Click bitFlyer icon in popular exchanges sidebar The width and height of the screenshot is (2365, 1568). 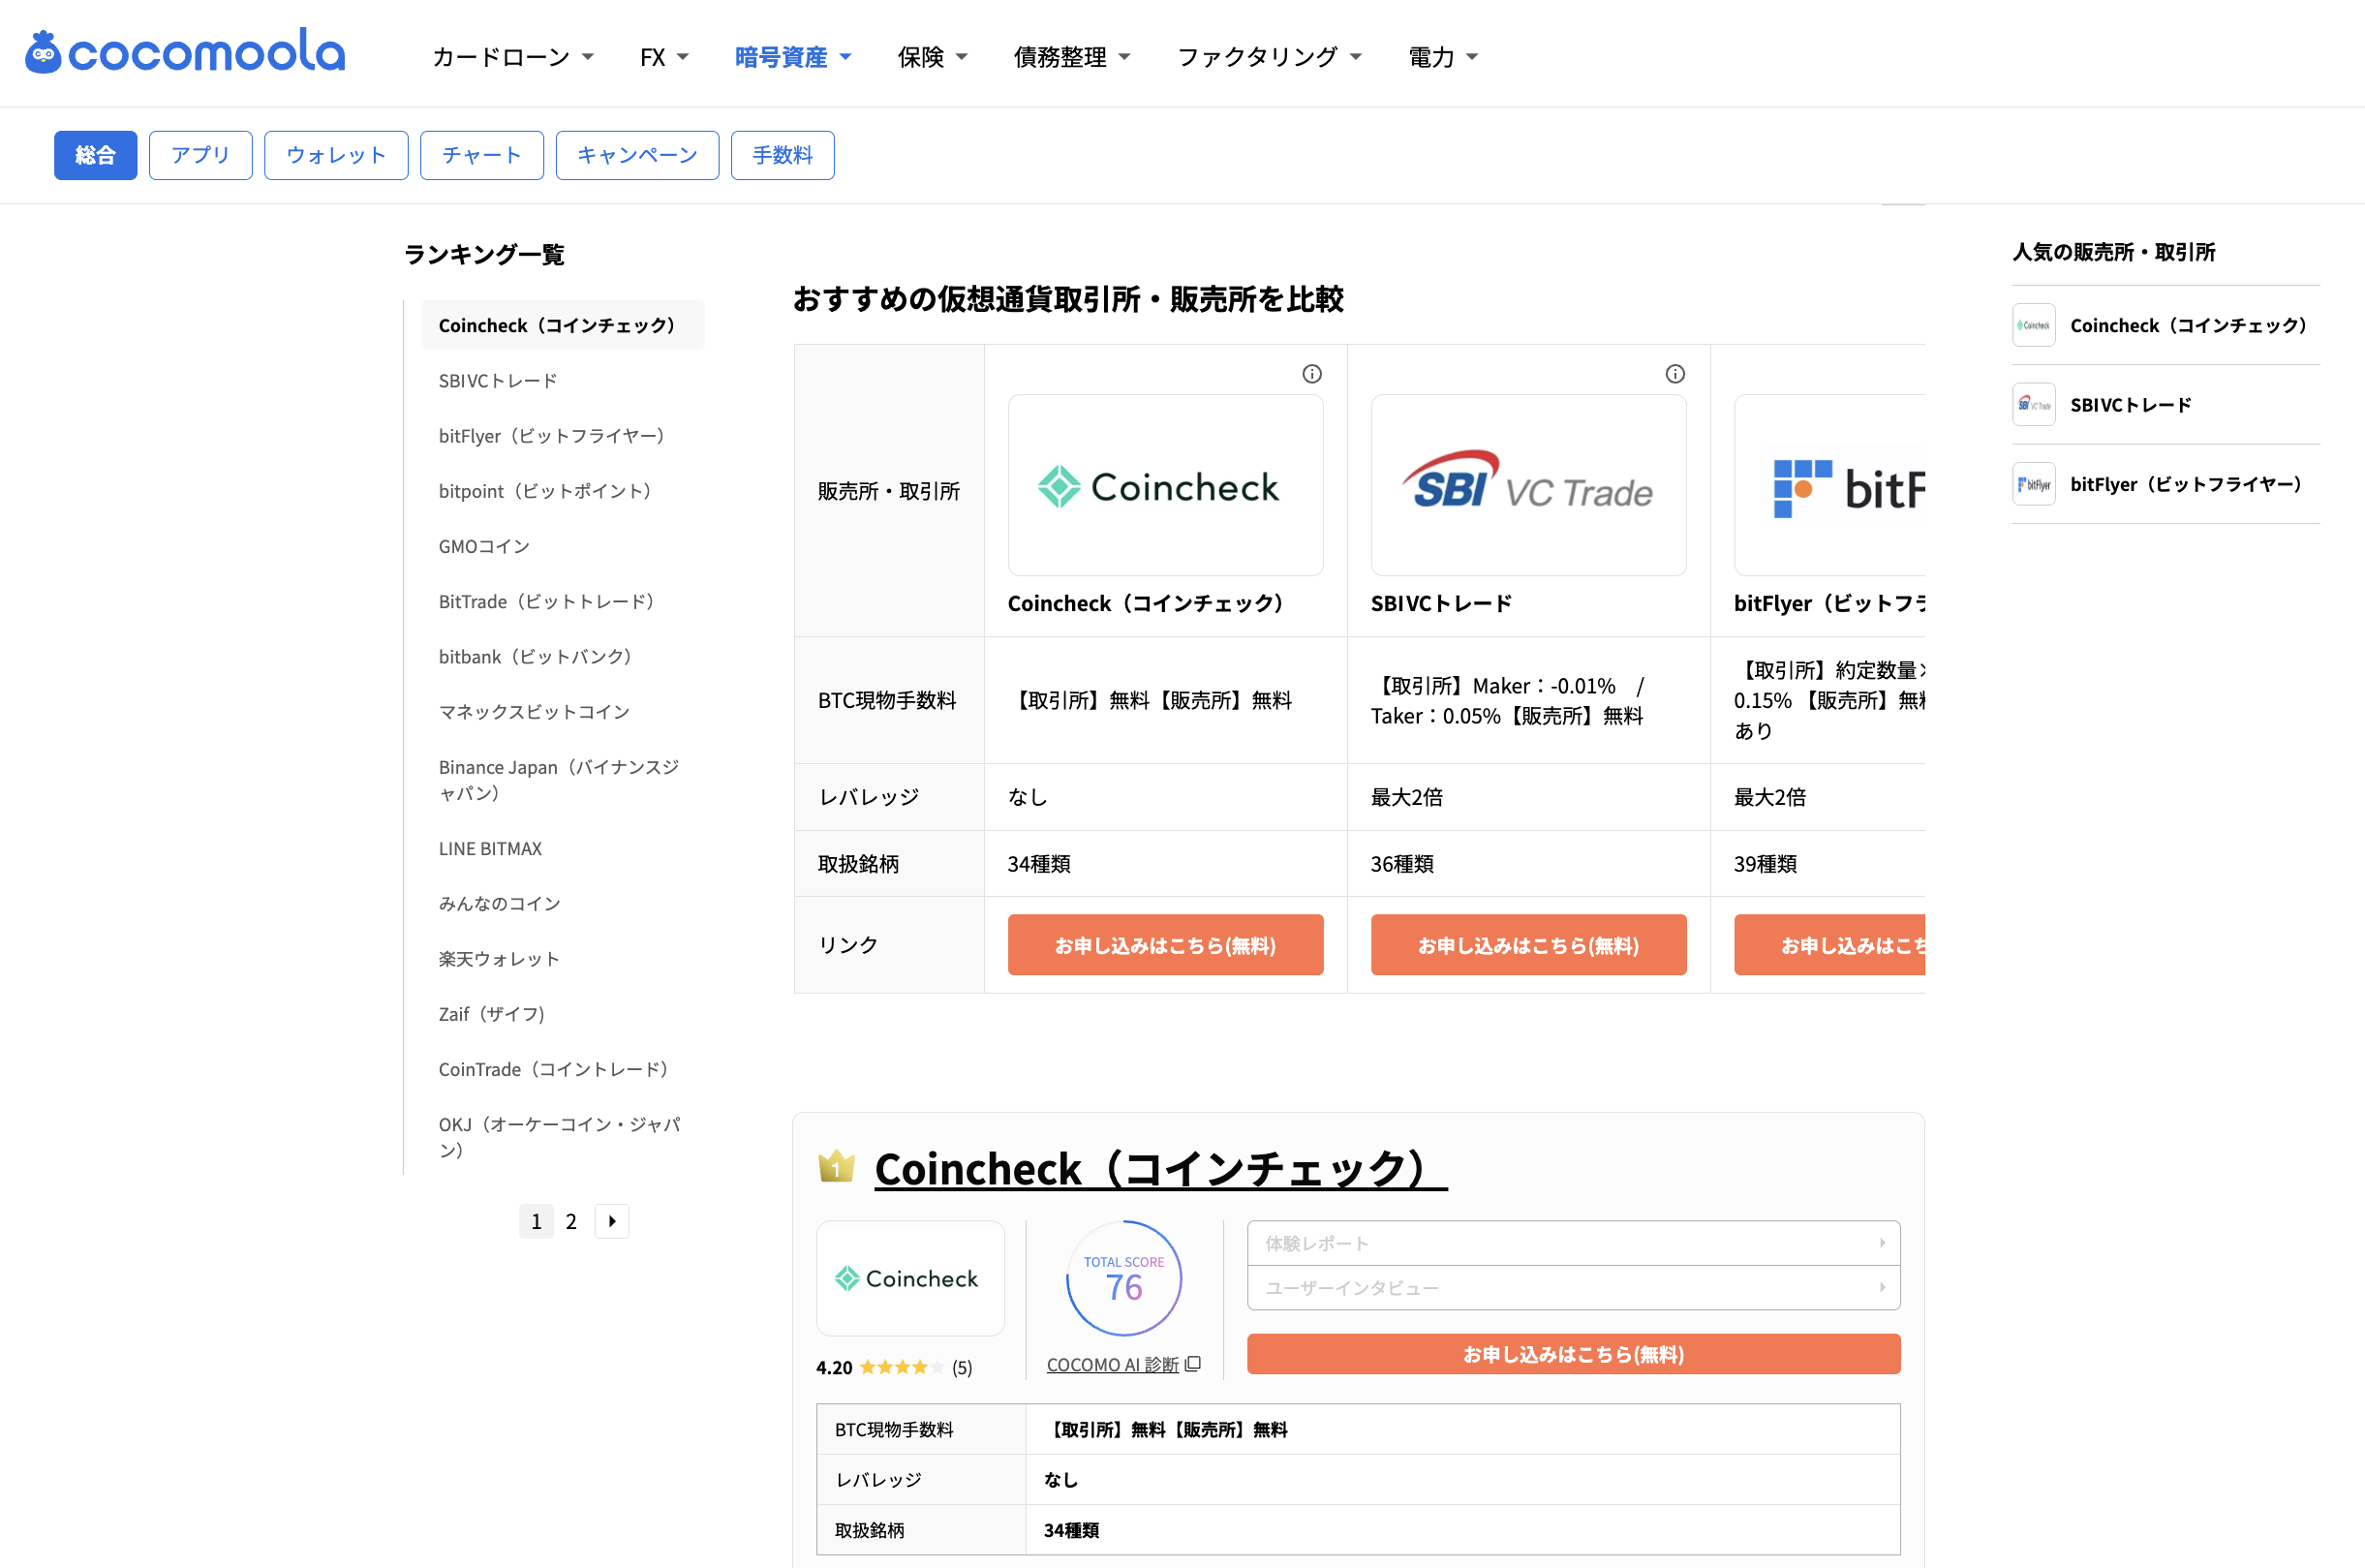point(2033,484)
